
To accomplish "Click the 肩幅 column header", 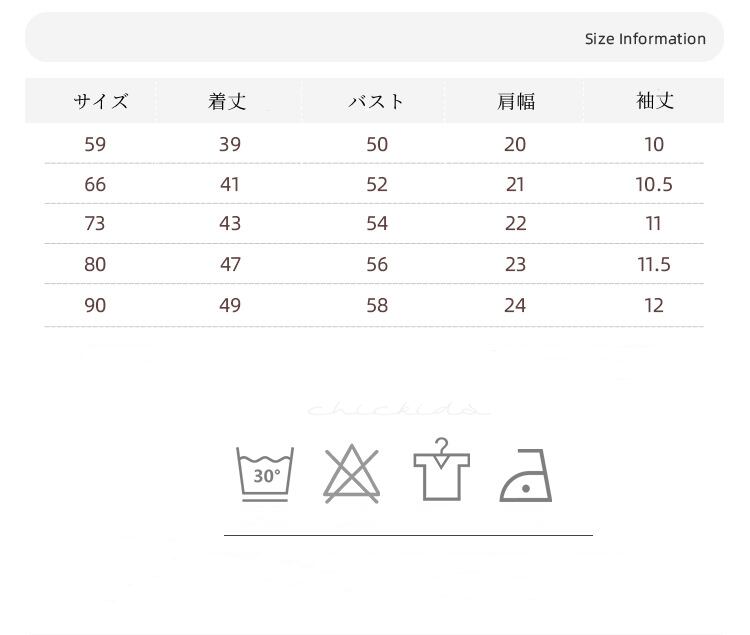I will pos(516,101).
